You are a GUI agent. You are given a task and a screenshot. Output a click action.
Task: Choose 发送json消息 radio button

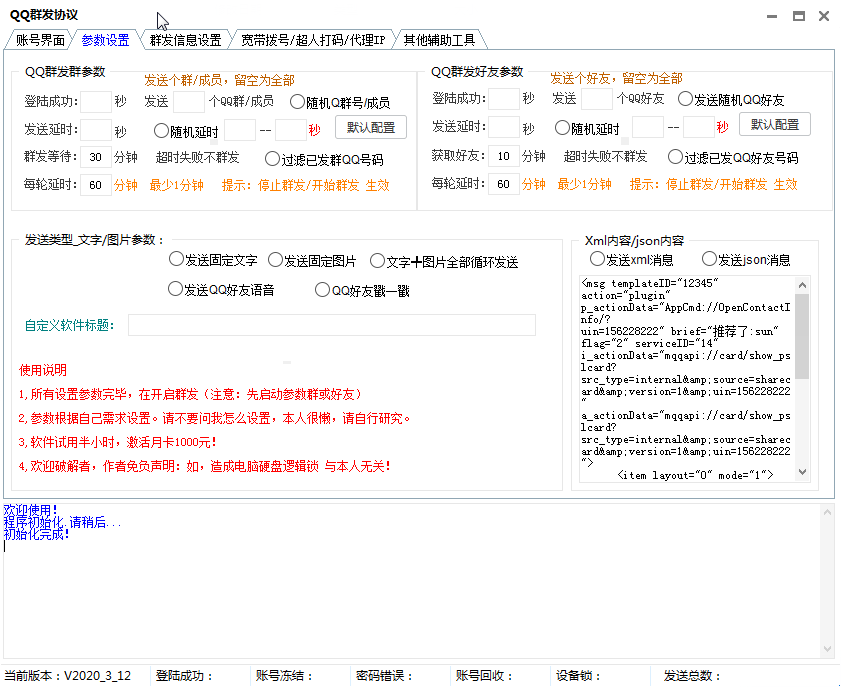click(x=746, y=260)
